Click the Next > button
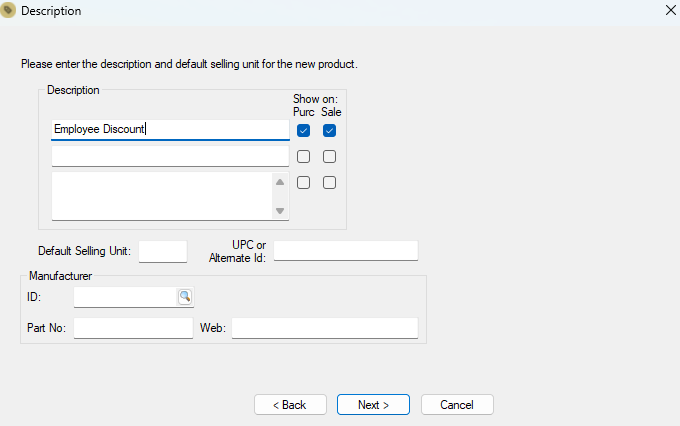The height and width of the screenshot is (426, 680). (x=373, y=405)
